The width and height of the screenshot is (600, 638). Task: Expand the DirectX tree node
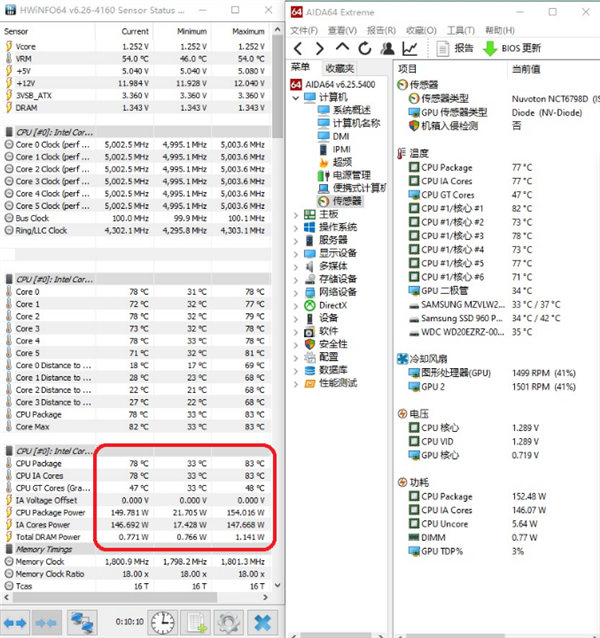click(x=296, y=306)
